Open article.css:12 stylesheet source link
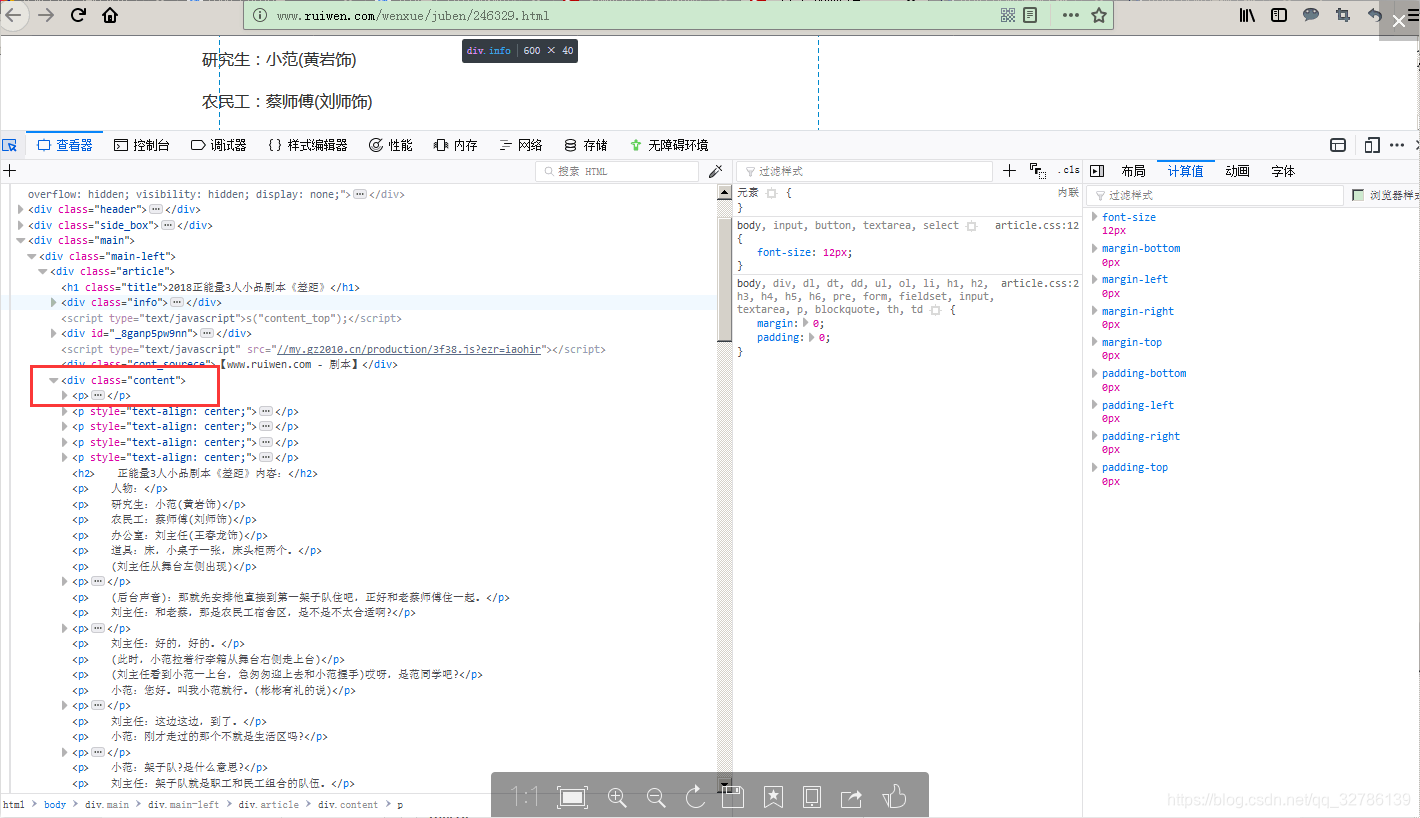This screenshot has width=1420, height=818. click(x=1037, y=226)
